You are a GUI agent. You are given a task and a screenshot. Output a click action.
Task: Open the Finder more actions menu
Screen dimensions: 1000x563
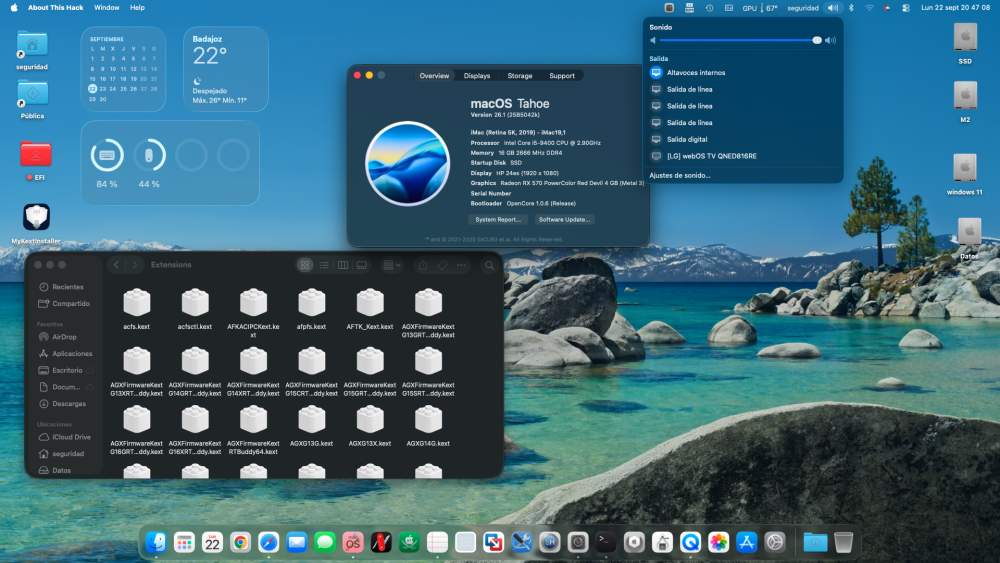[x=461, y=265]
